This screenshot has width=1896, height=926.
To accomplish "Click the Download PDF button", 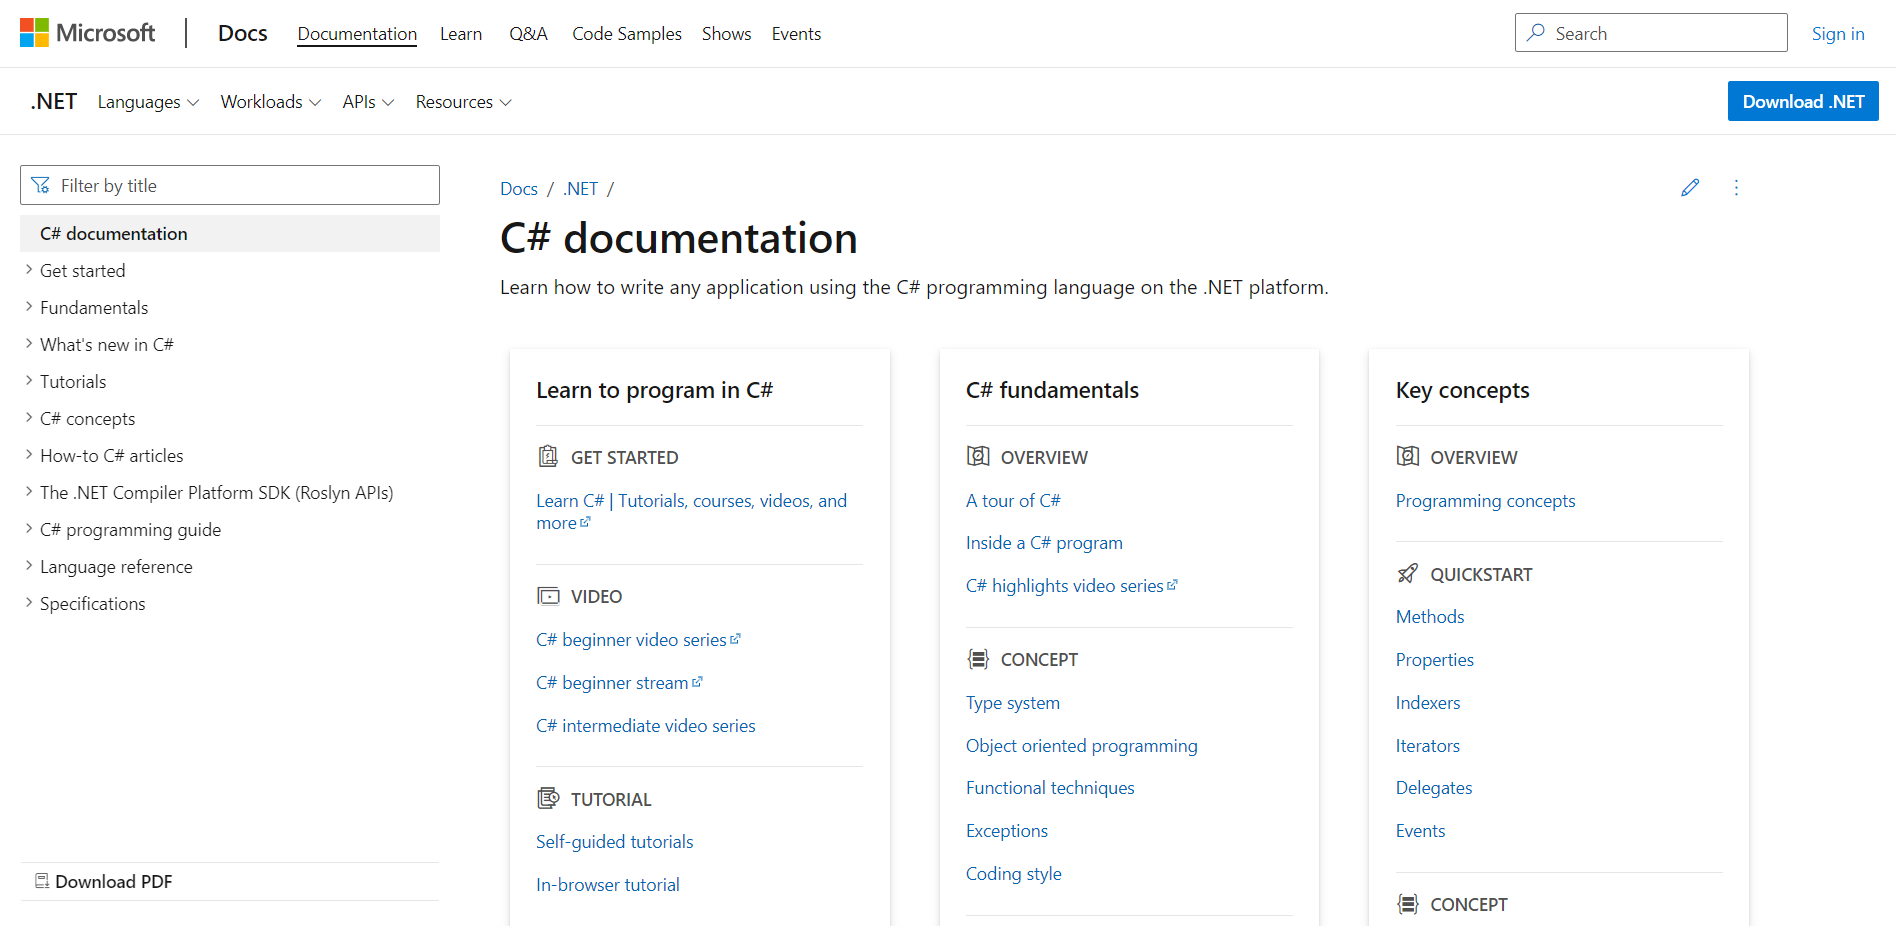I will (x=104, y=881).
